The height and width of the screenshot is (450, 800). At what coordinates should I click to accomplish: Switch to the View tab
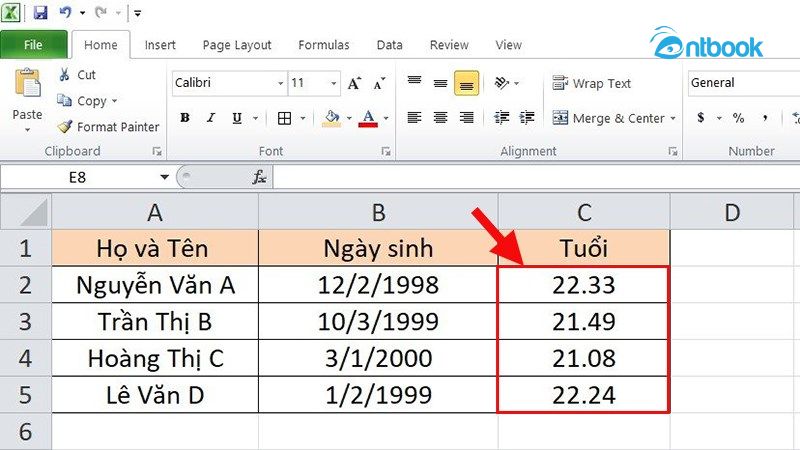pos(508,45)
